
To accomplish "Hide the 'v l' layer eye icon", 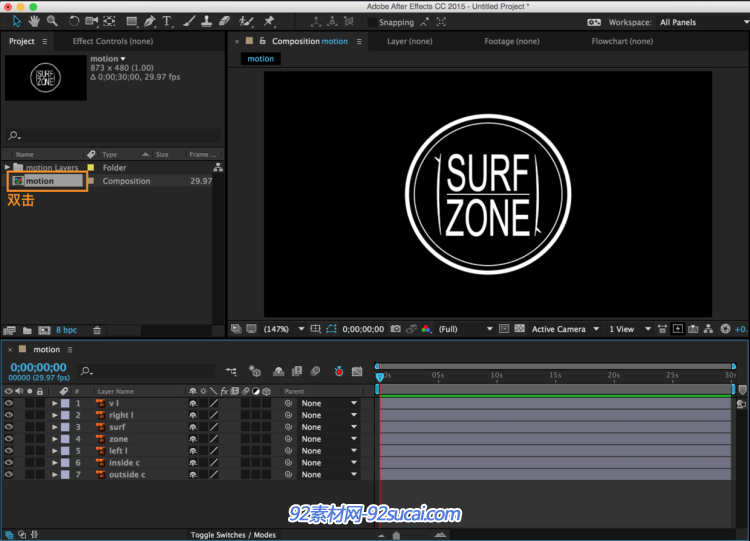I will [x=9, y=403].
